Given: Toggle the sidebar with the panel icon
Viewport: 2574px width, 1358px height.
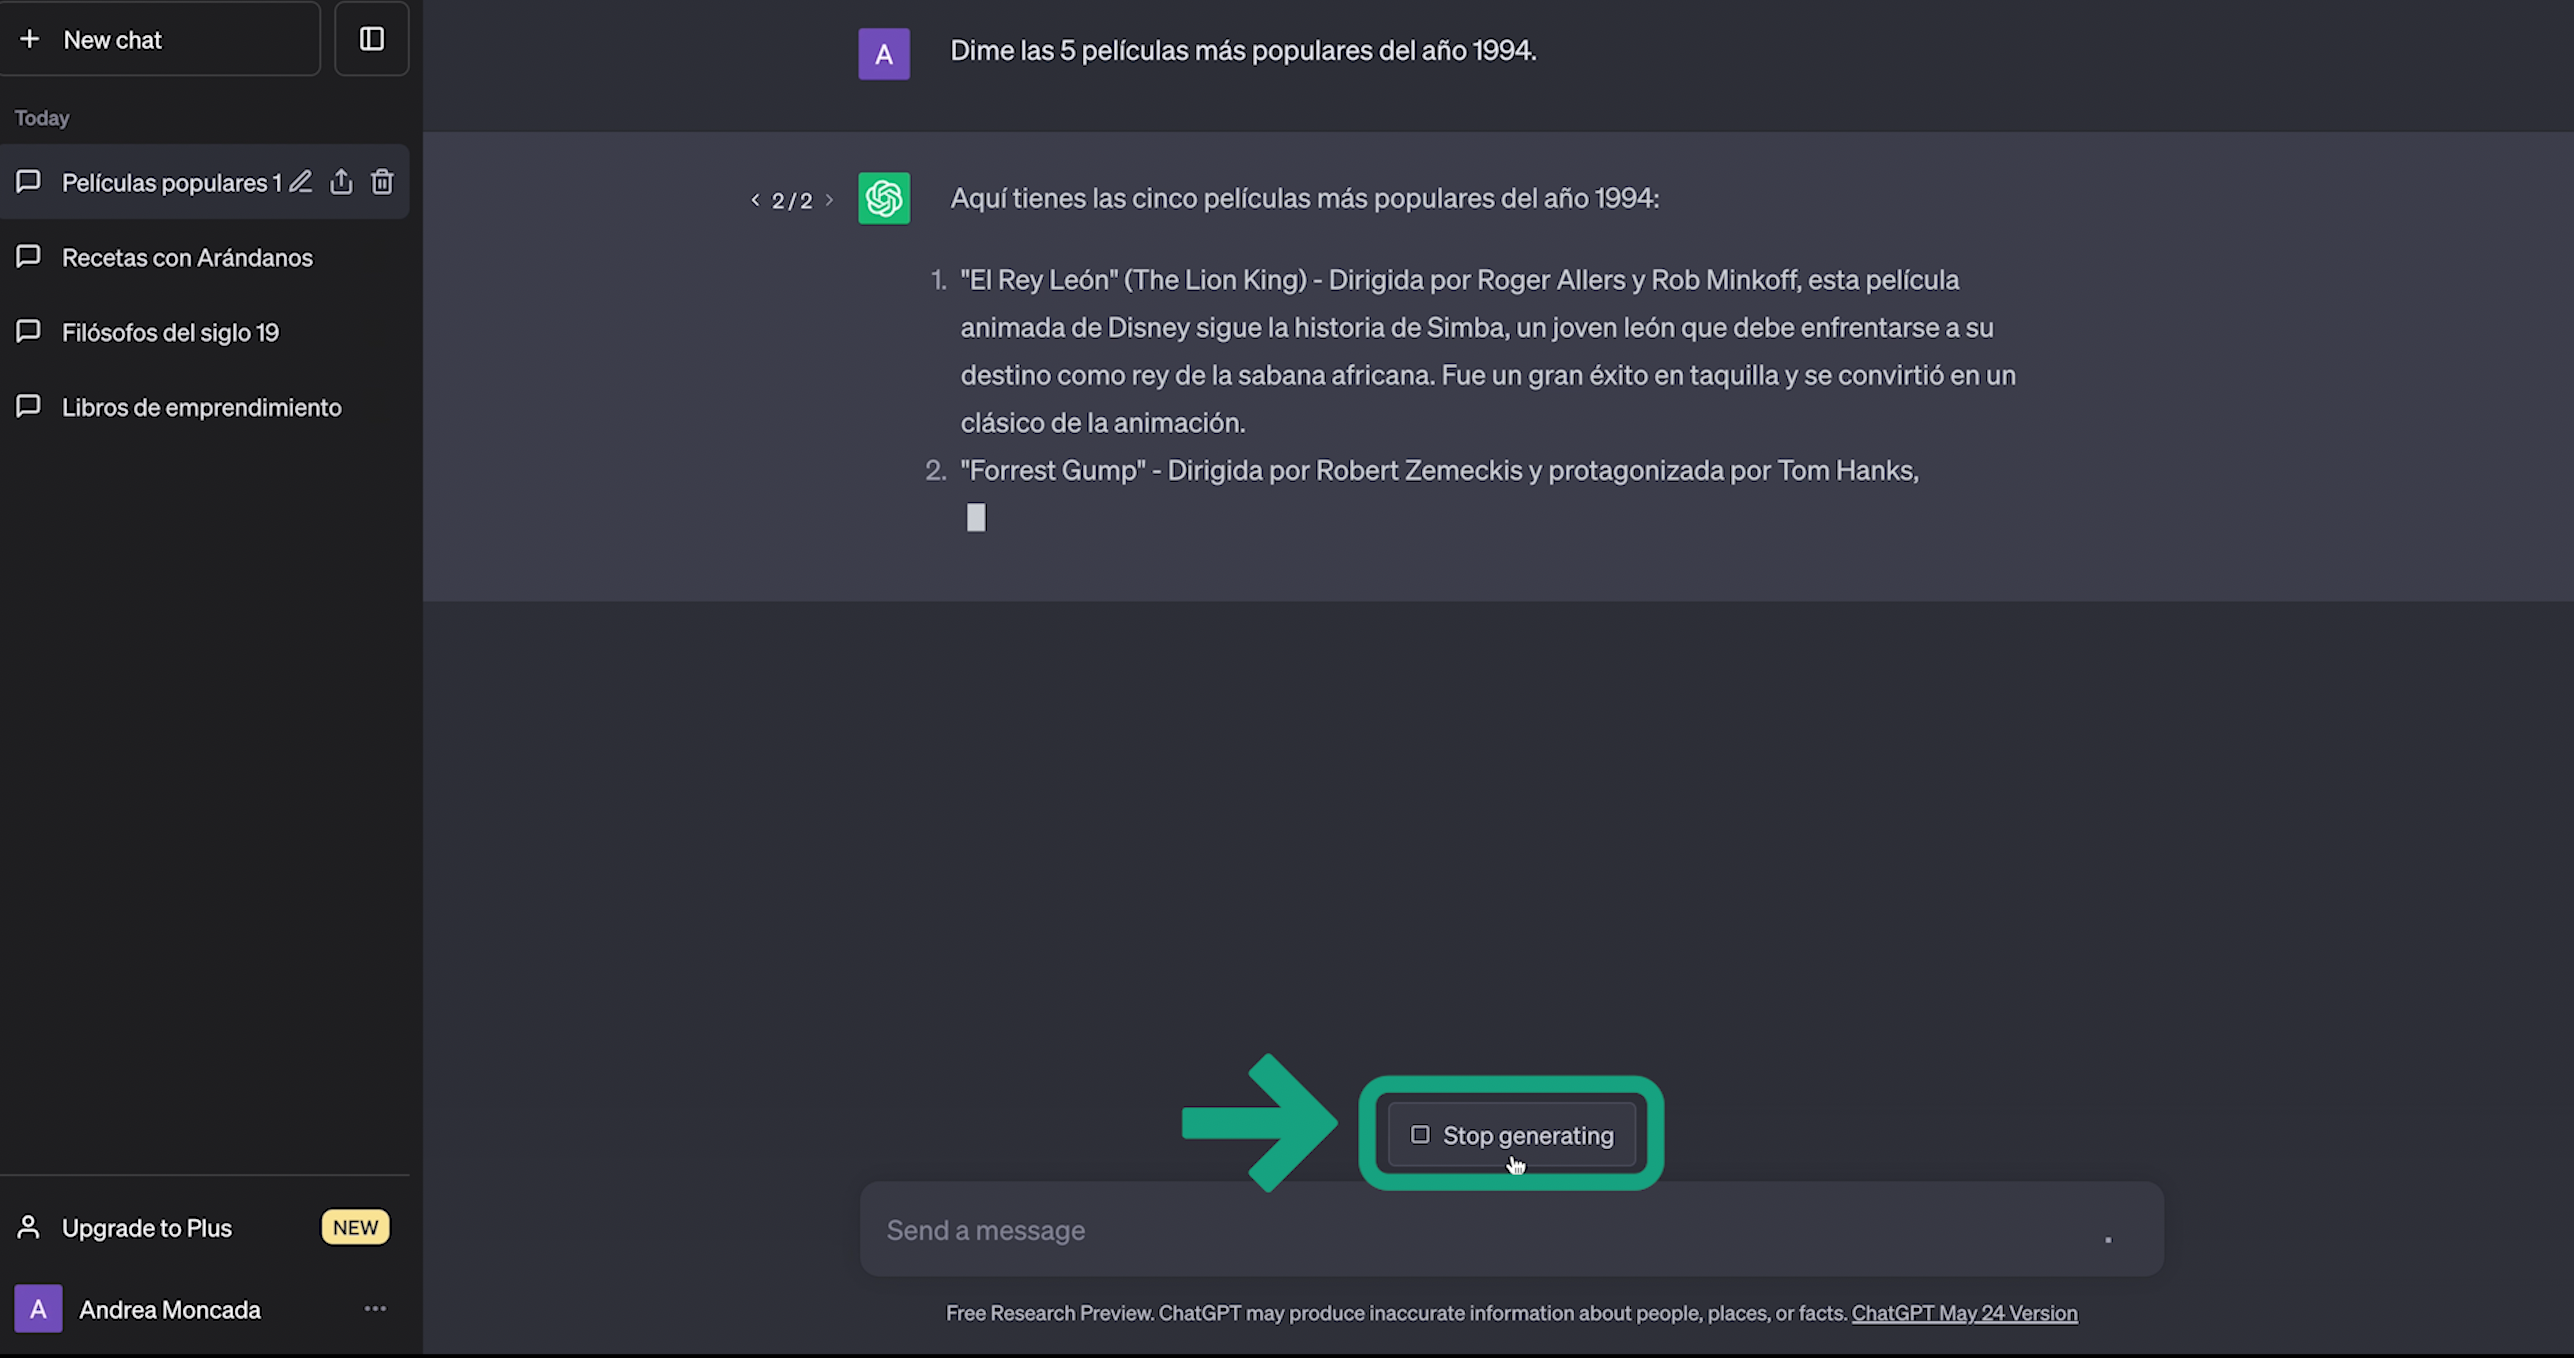Looking at the screenshot, I should (371, 39).
